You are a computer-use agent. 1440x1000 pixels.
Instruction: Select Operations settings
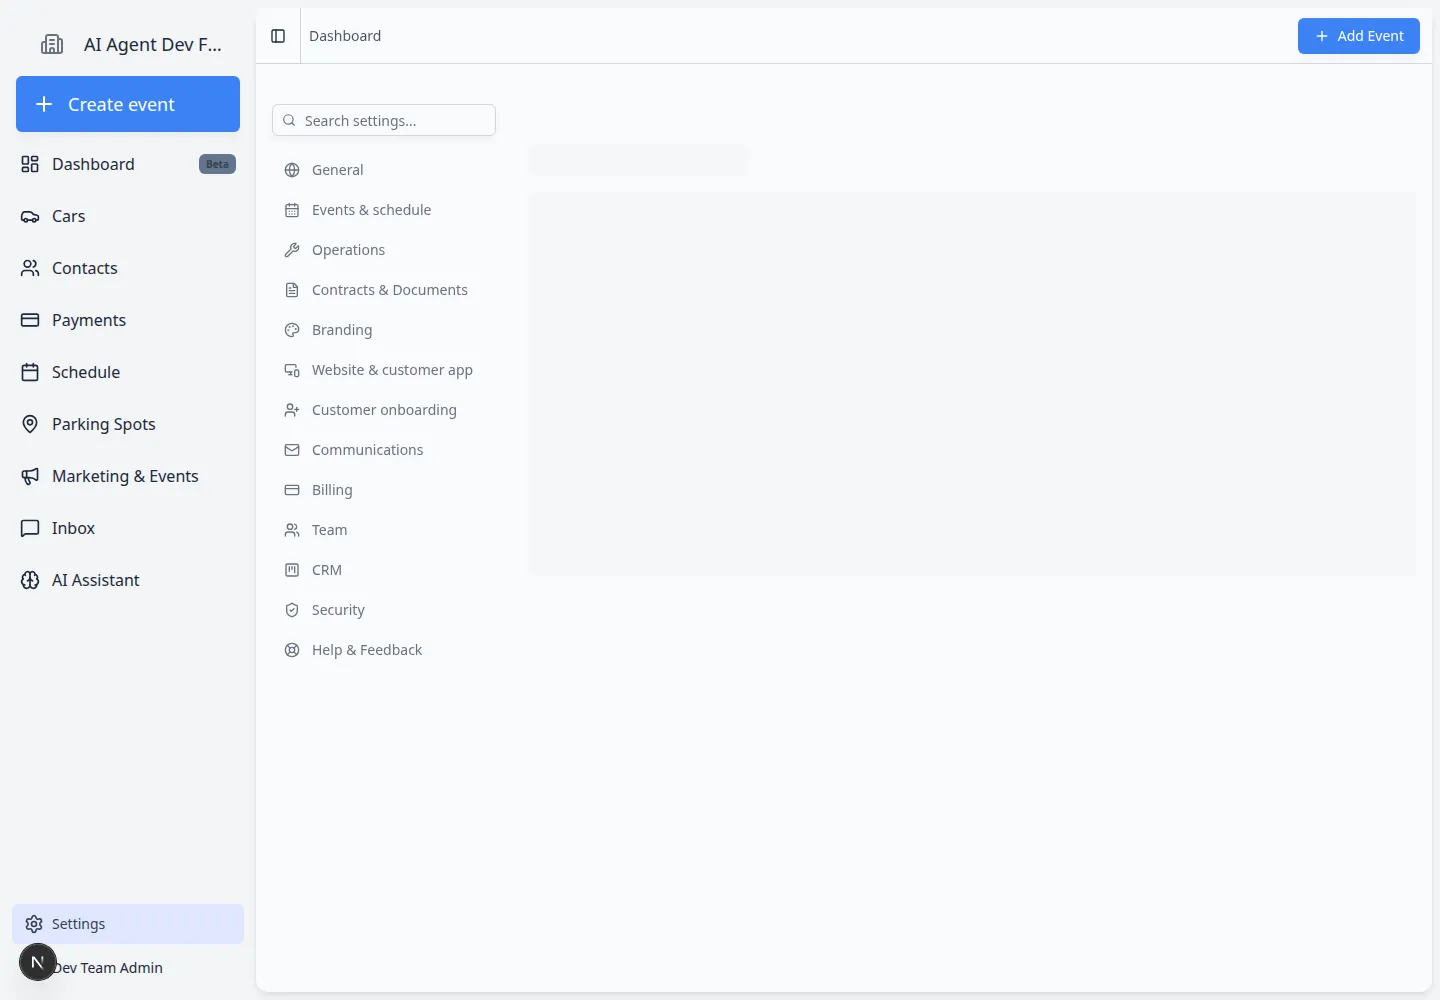[x=384, y=250]
